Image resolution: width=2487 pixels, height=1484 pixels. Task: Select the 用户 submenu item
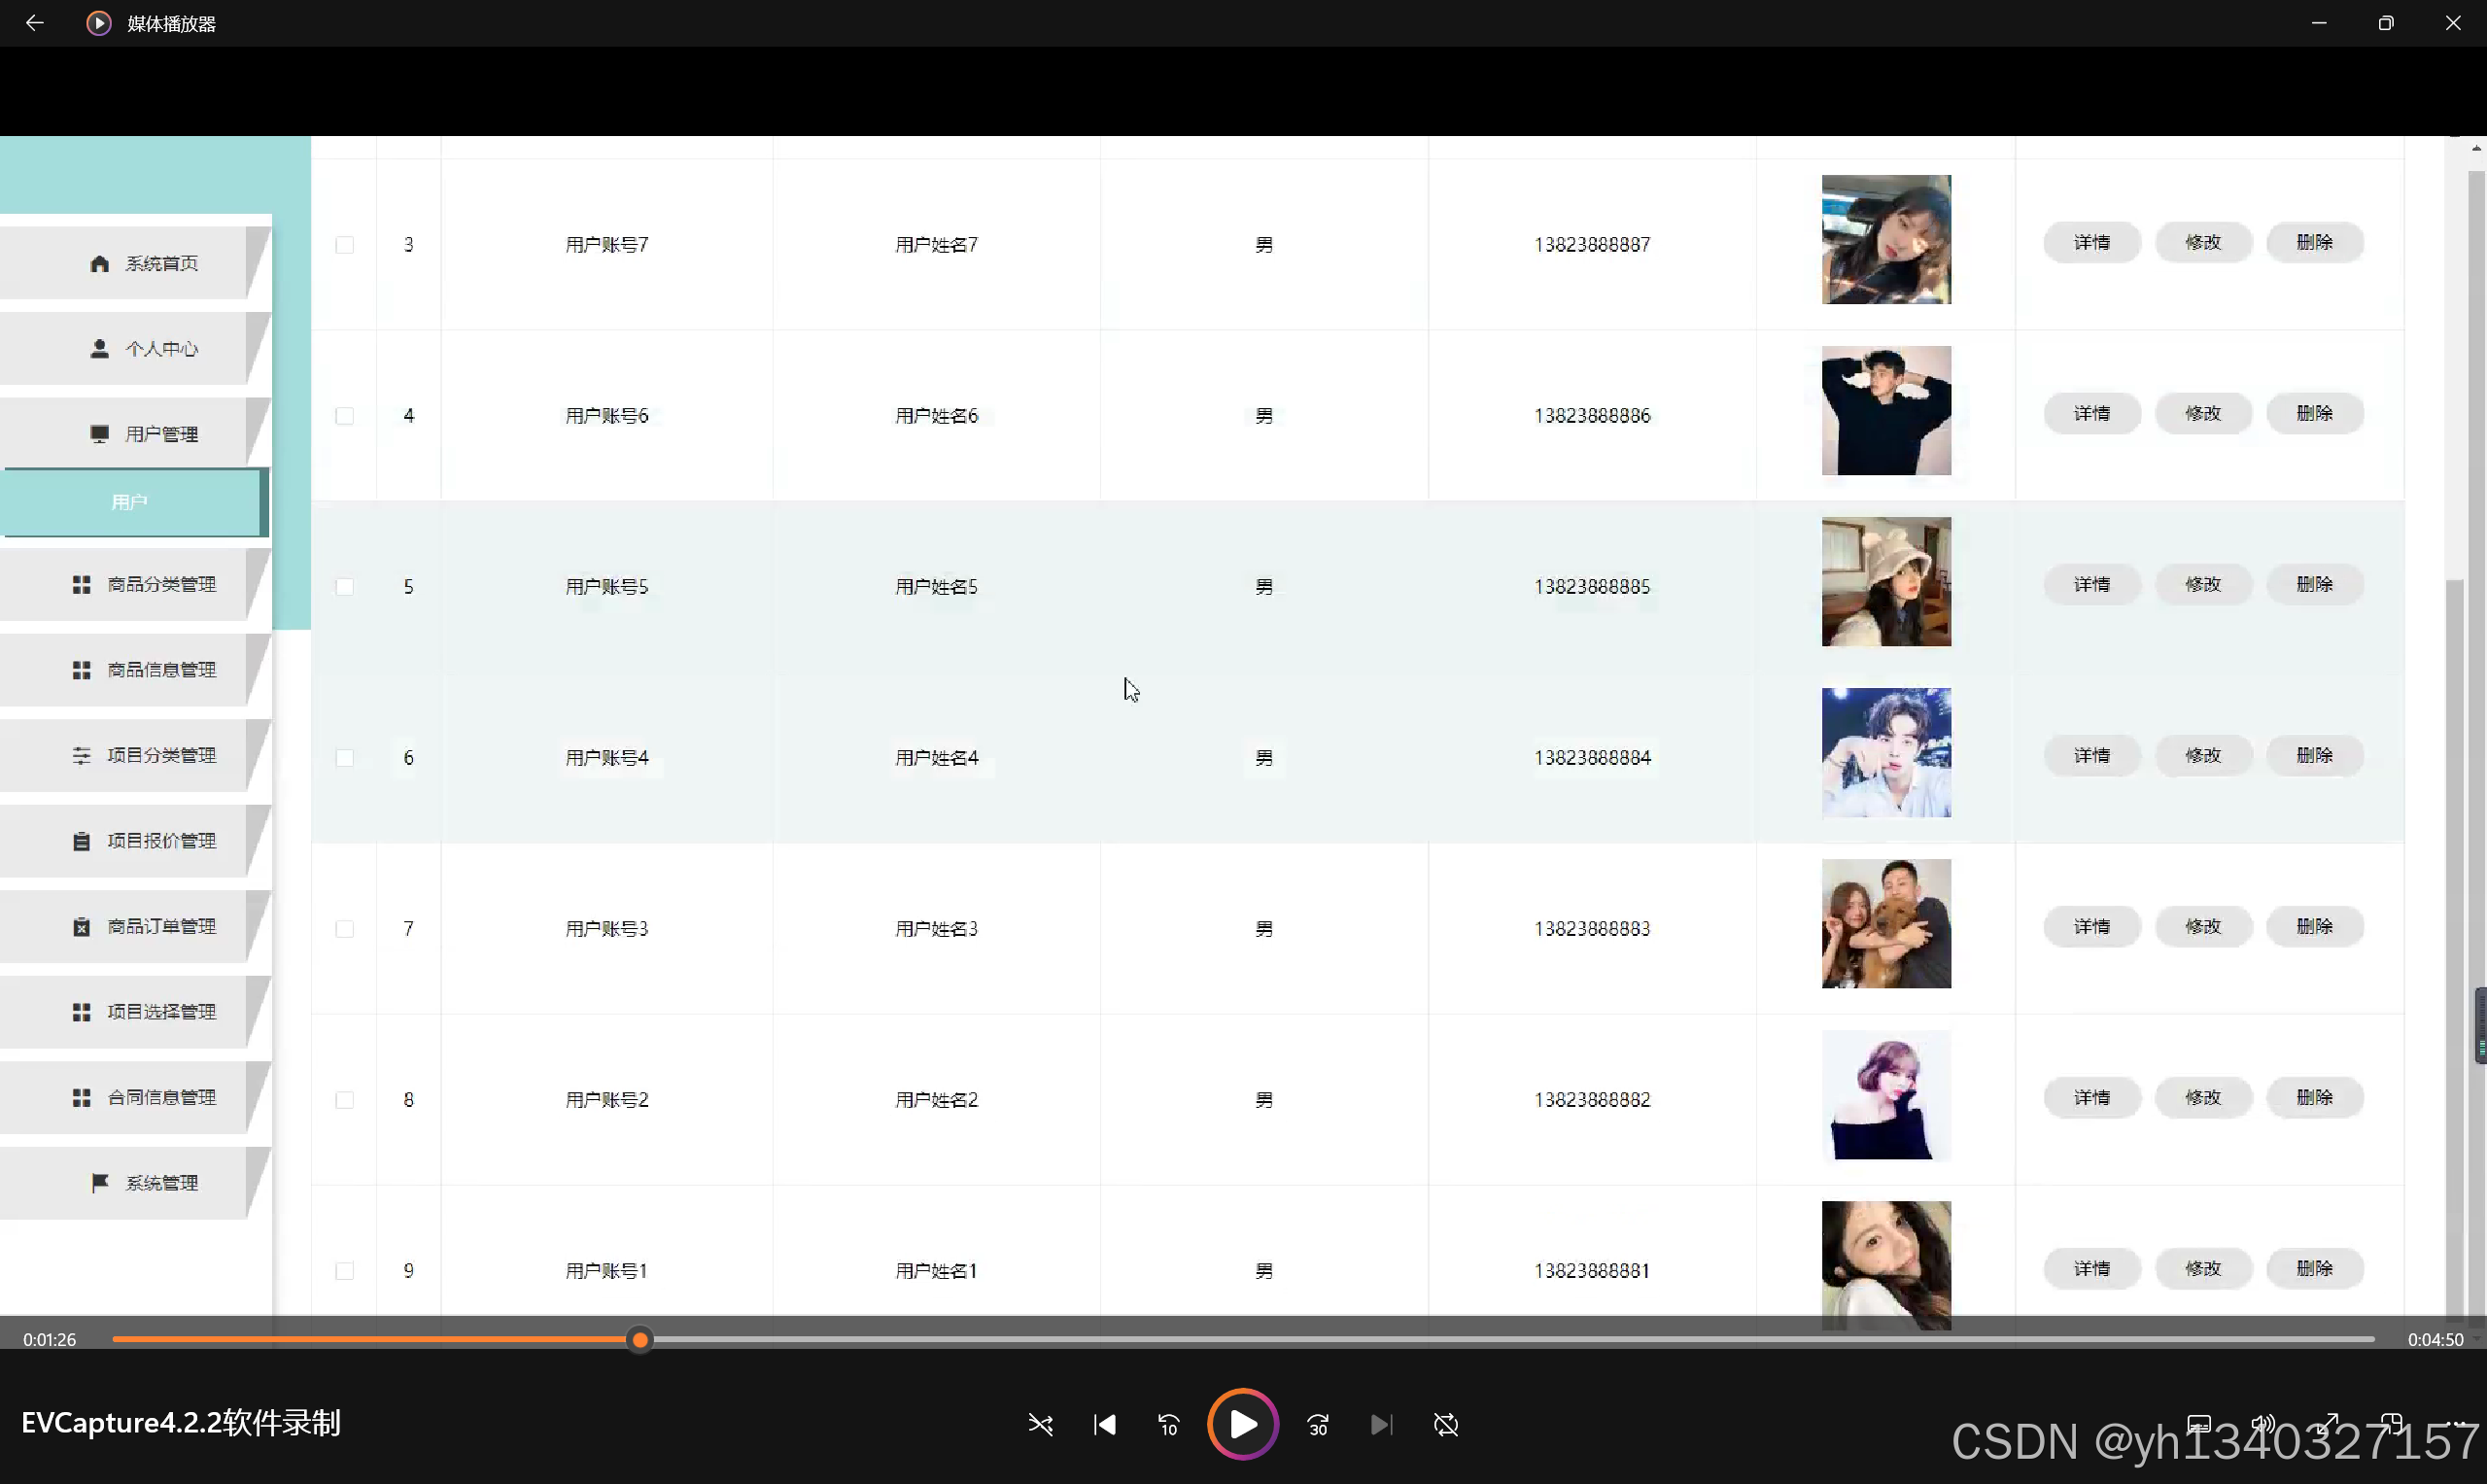tap(130, 502)
